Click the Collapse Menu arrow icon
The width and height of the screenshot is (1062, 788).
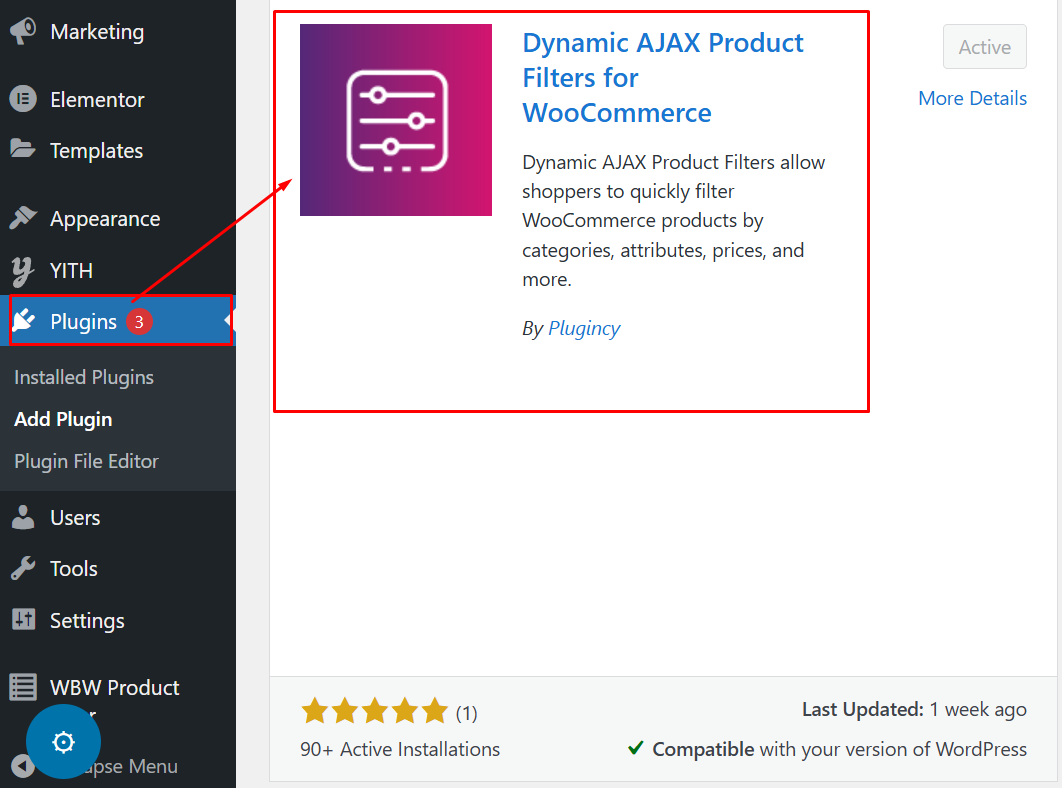point(20,766)
